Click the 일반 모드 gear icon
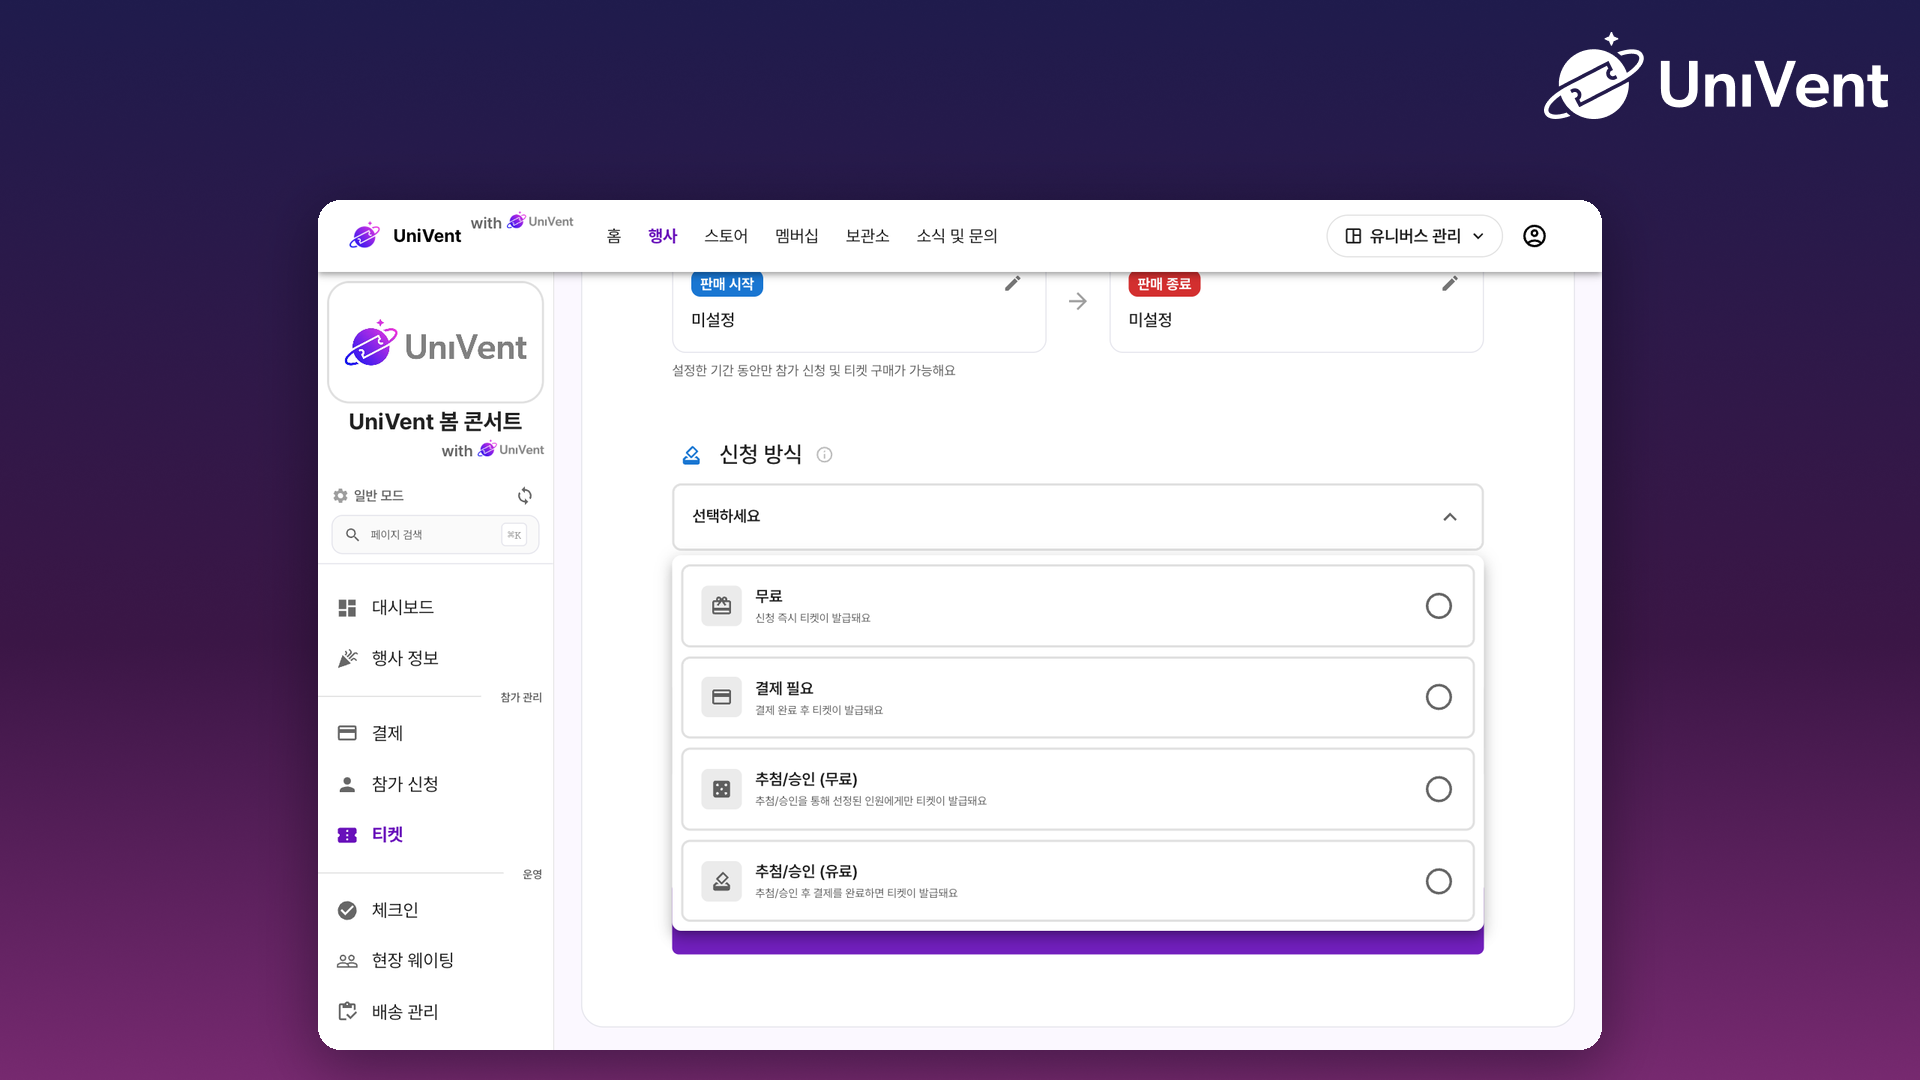This screenshot has height=1080, width=1920. (340, 496)
